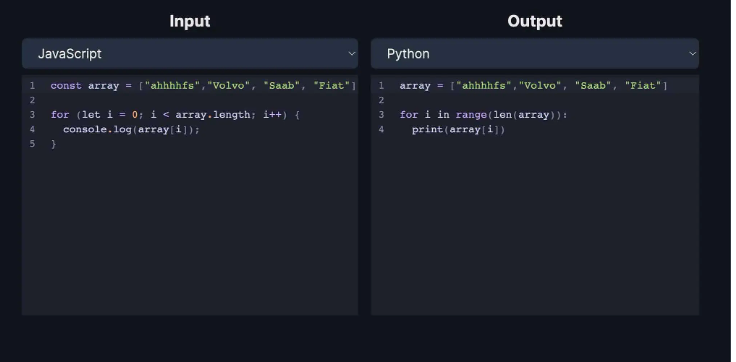Click line number 4 in output gutter
This screenshot has height=362, width=736.
pyautogui.click(x=381, y=129)
